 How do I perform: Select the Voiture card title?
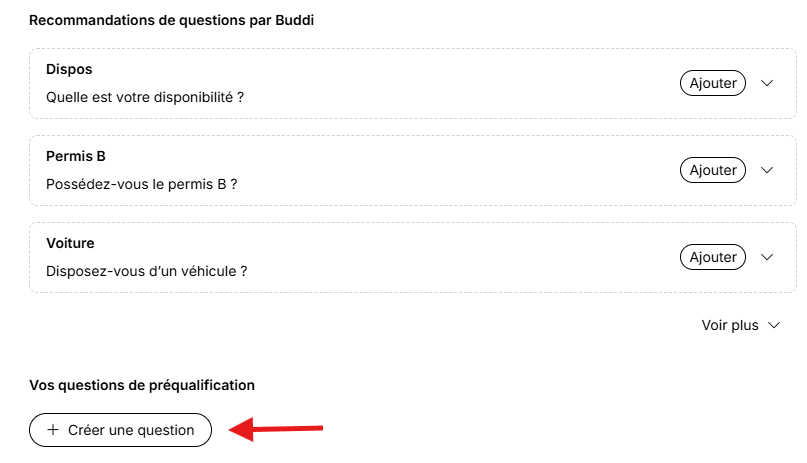pos(70,243)
